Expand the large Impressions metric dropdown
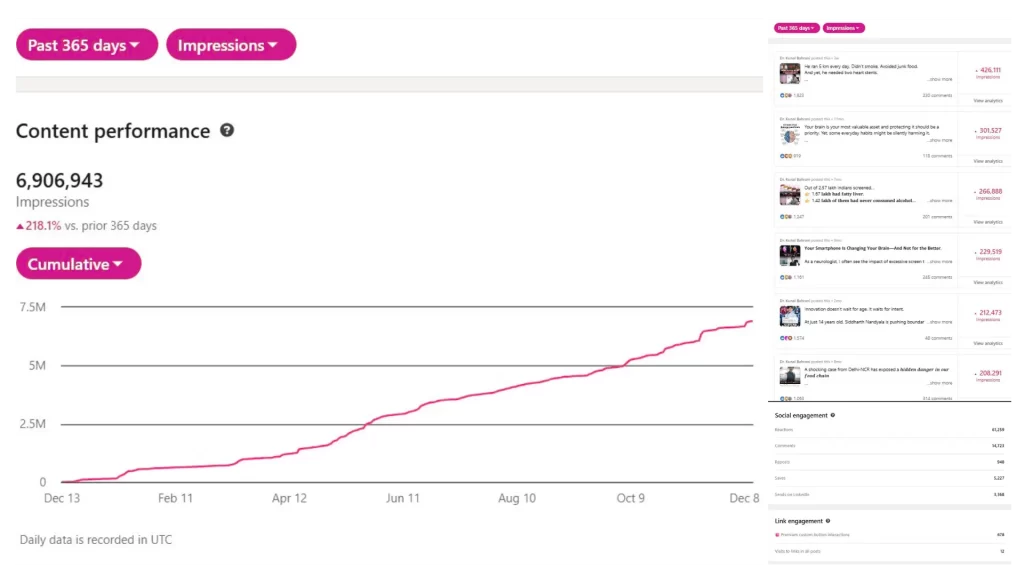The width and height of the screenshot is (1024, 576). pyautogui.click(x=231, y=45)
